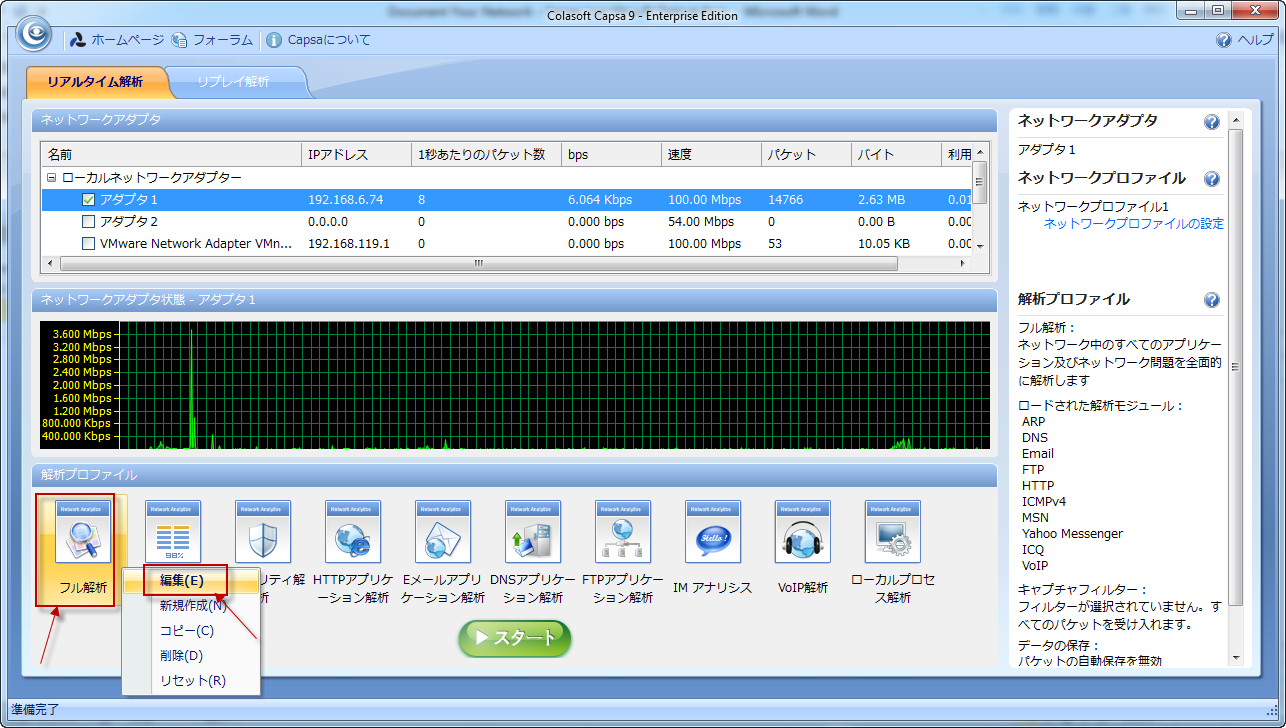Select the フル解析 profile icon
Viewport: 1286px width, 728px height.
pos(82,532)
